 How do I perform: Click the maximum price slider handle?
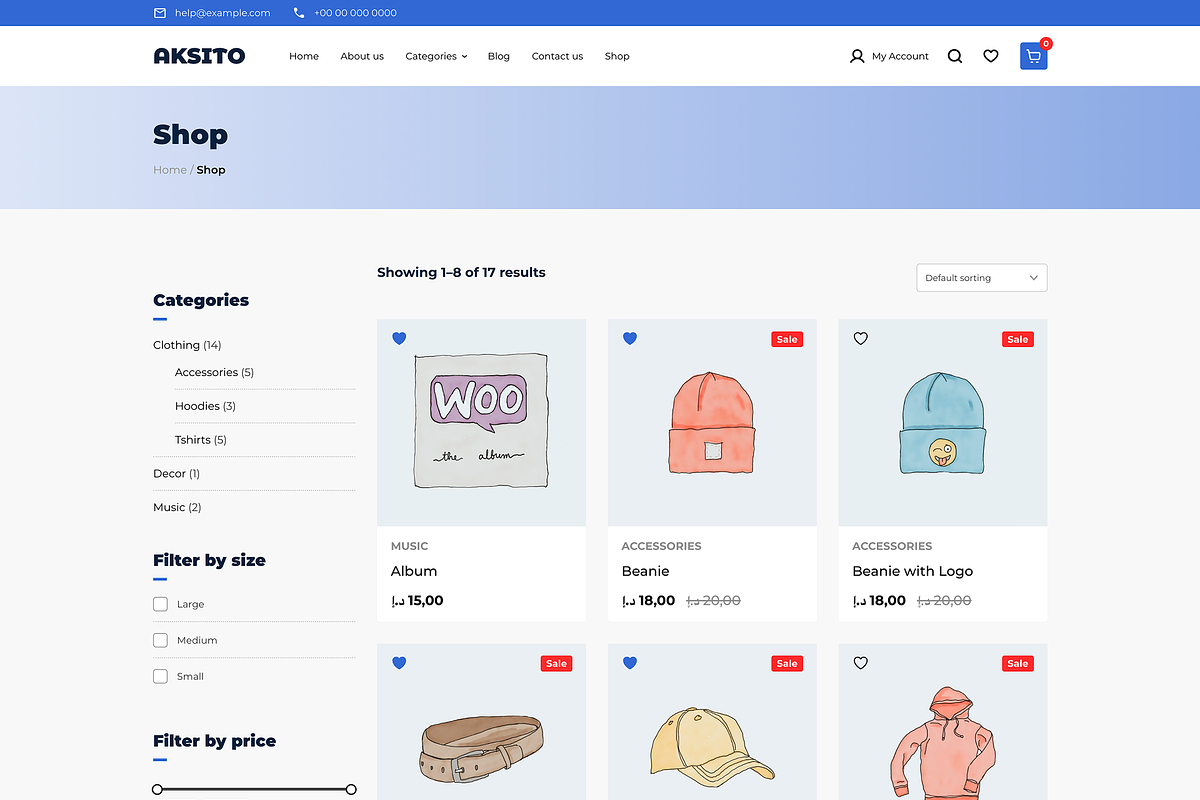[351, 790]
